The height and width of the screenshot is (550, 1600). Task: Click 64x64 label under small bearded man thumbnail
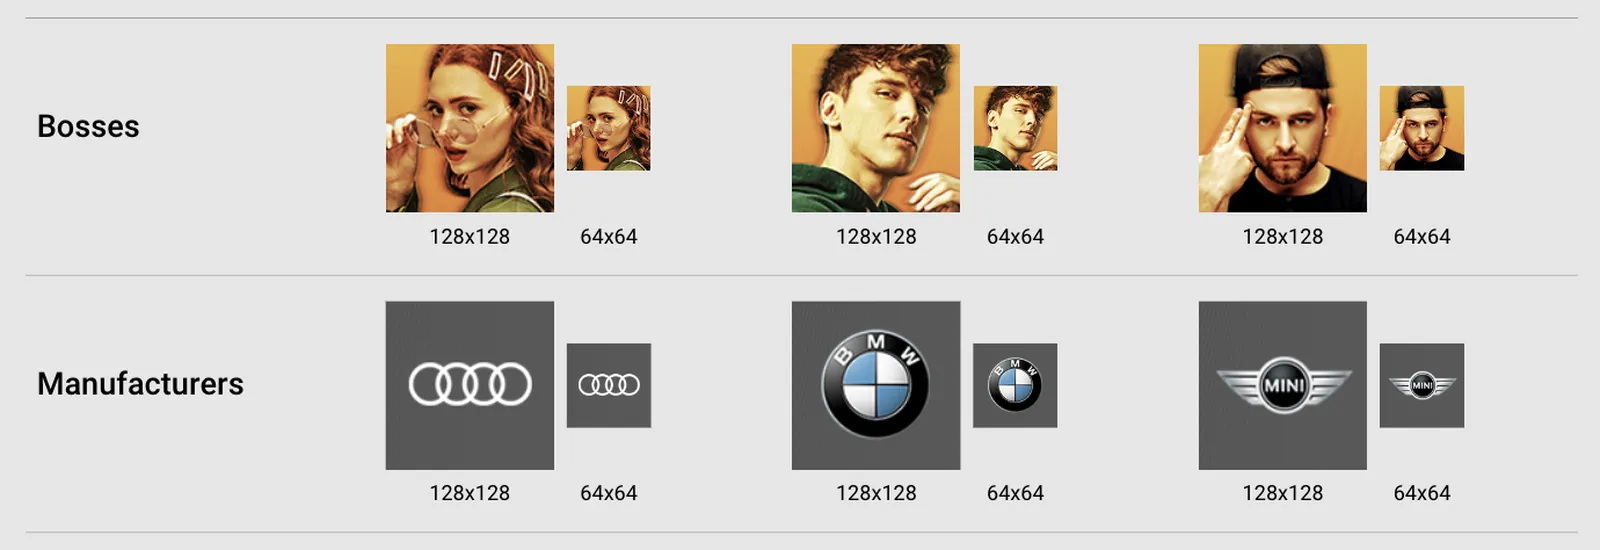tap(1421, 237)
